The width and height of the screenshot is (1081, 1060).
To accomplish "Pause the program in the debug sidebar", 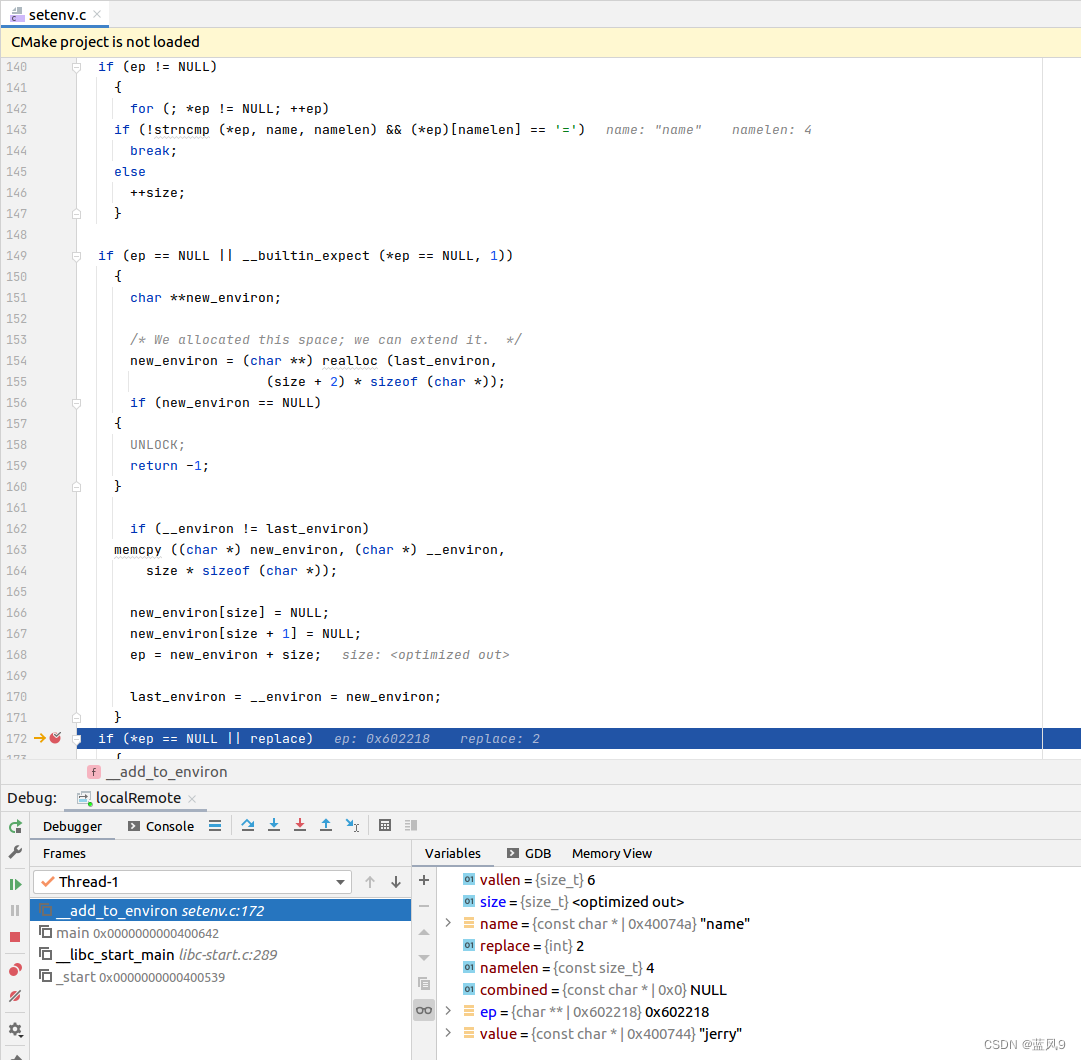I will (x=15, y=910).
